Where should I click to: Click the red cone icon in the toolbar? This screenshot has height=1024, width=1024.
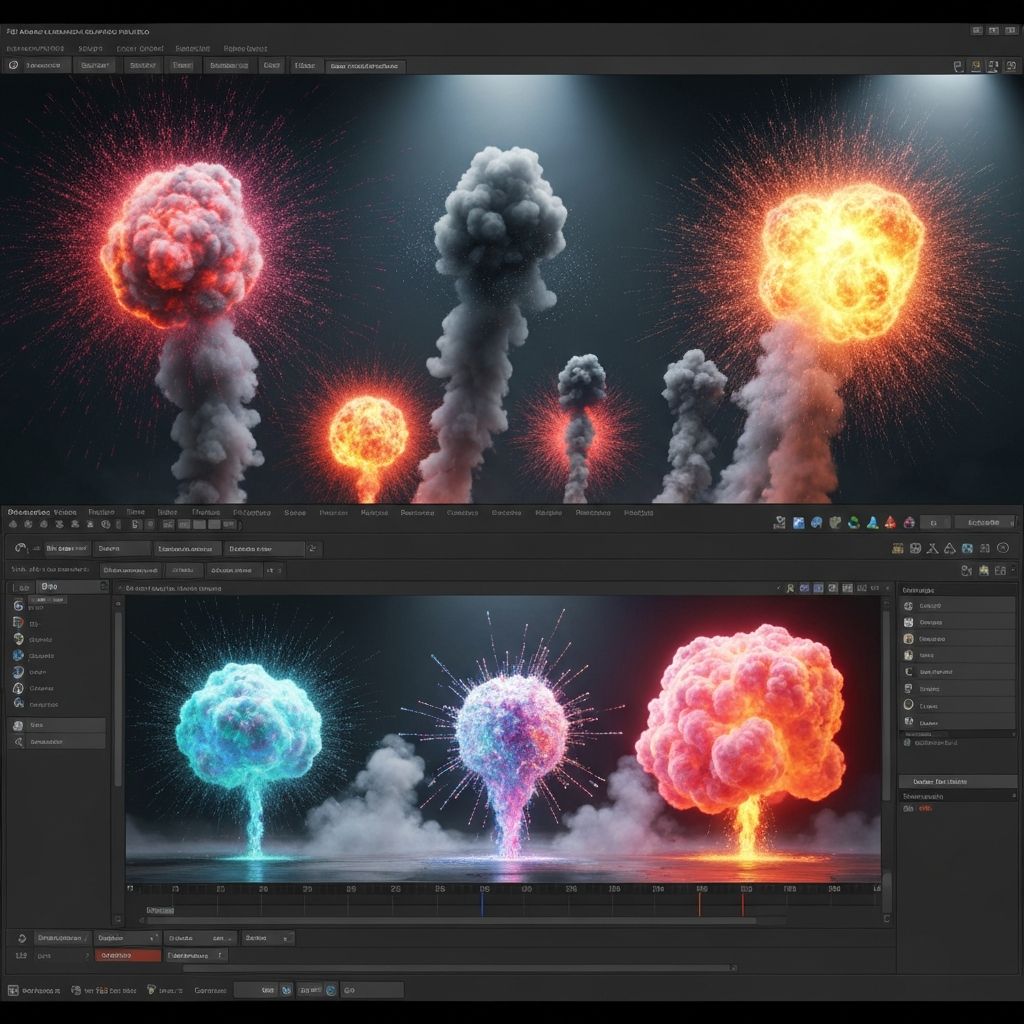point(890,522)
